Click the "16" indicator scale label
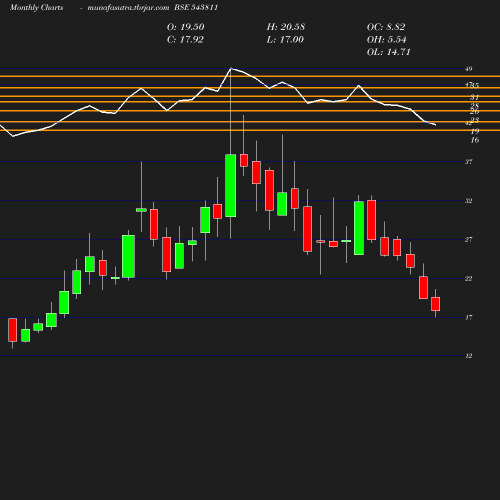Image resolution: width=500 pixels, height=500 pixels. coord(475,140)
